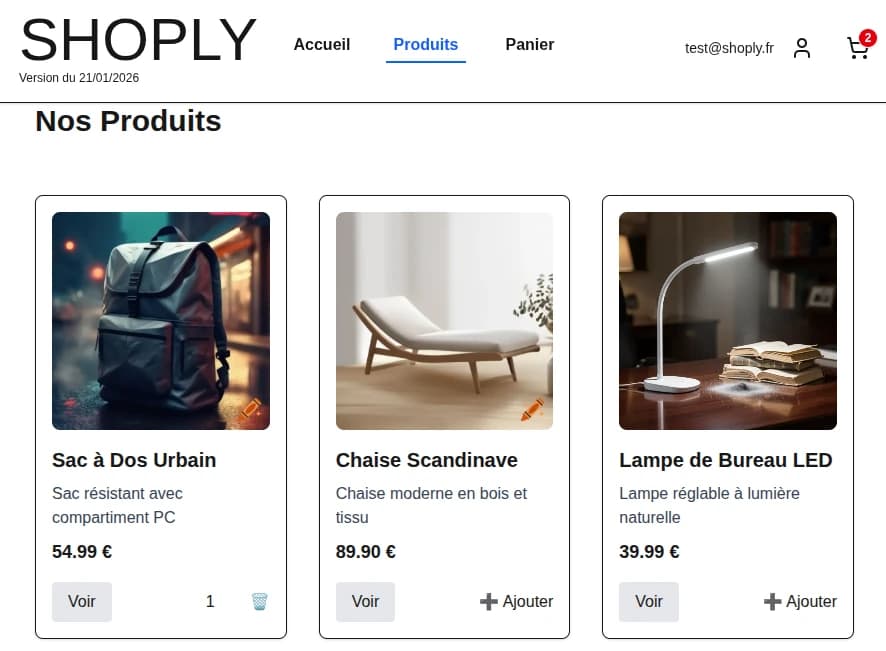
Task: Click the test@shoply.fr account email
Action: click(x=729, y=48)
